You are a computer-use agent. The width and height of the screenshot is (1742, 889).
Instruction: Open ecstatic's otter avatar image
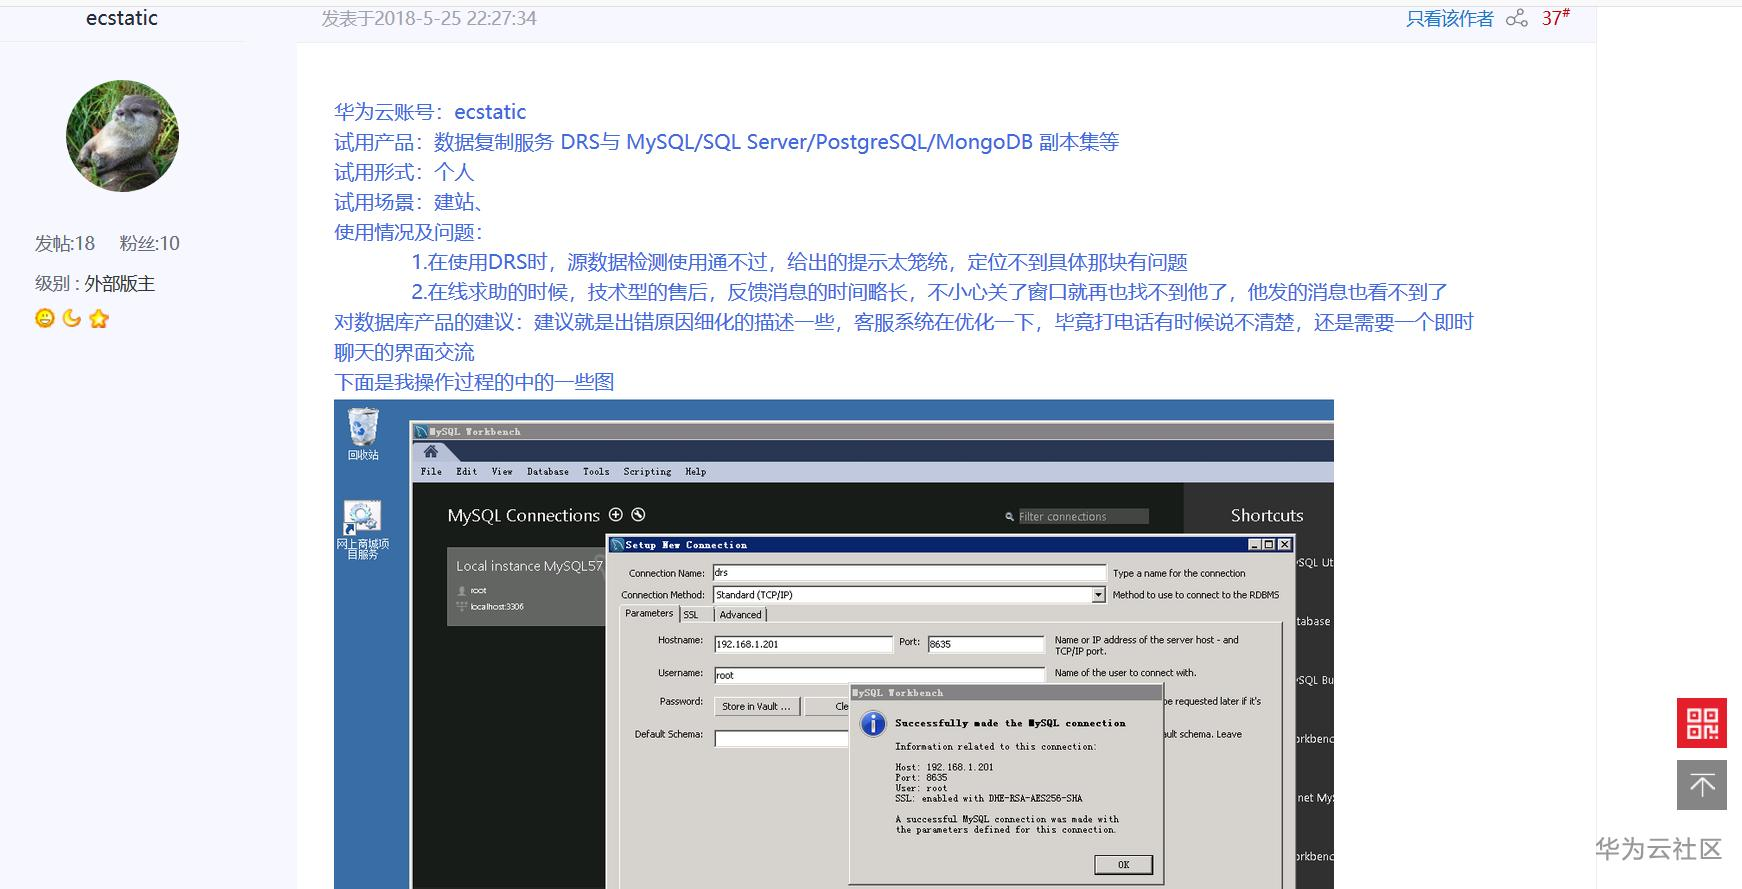(x=122, y=136)
